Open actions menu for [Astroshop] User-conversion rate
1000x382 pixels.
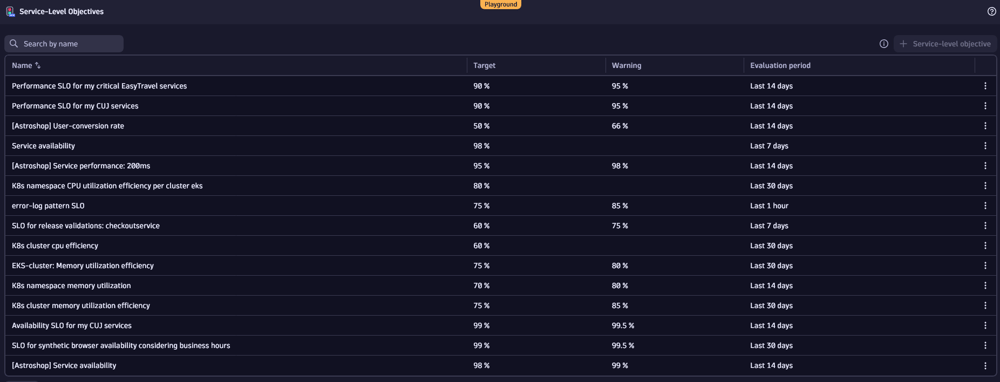(x=985, y=126)
